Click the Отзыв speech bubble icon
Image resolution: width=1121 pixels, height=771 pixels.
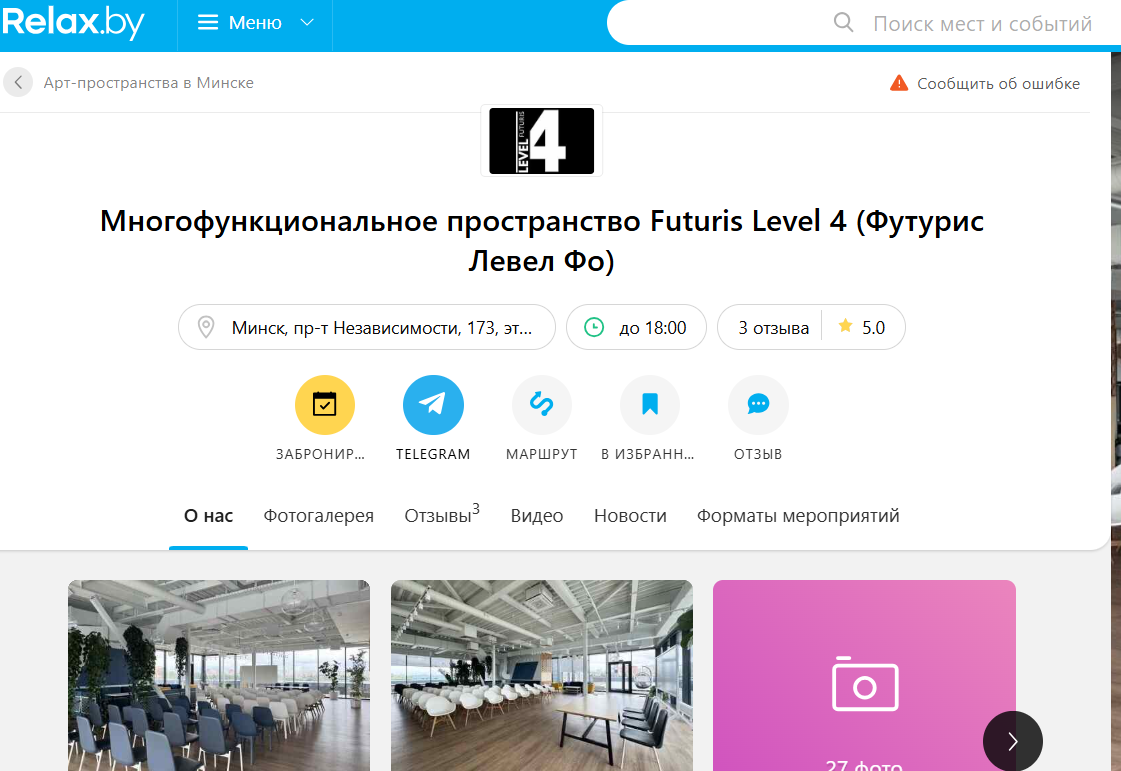coord(758,405)
